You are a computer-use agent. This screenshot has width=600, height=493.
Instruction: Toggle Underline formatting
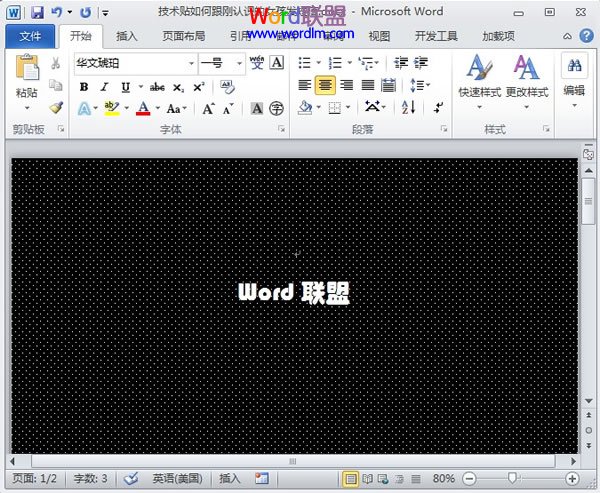point(126,87)
